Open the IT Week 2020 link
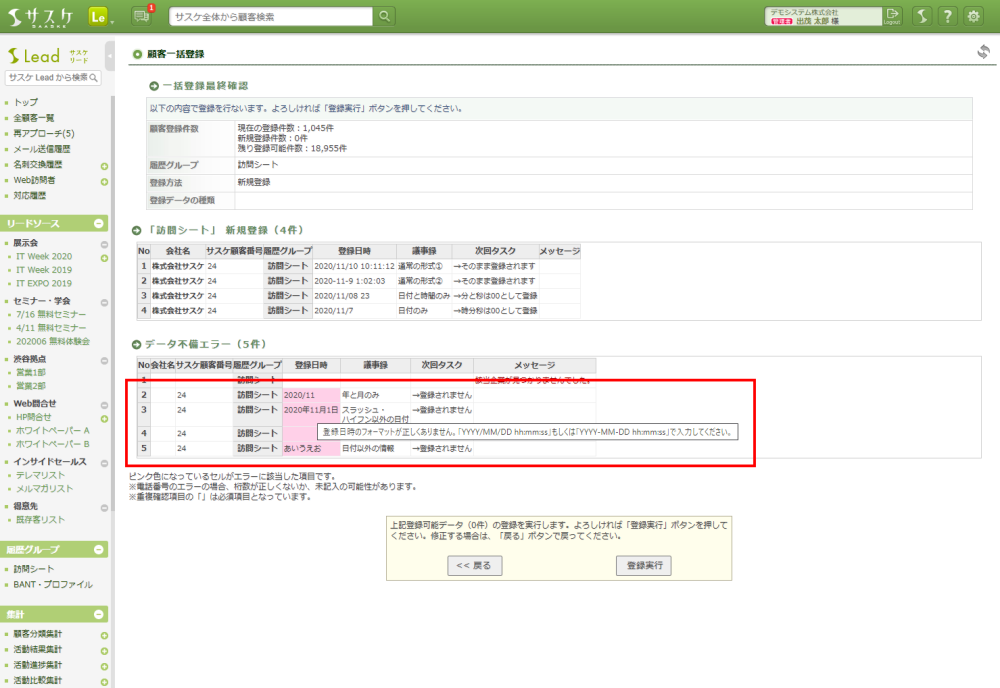 point(44,257)
